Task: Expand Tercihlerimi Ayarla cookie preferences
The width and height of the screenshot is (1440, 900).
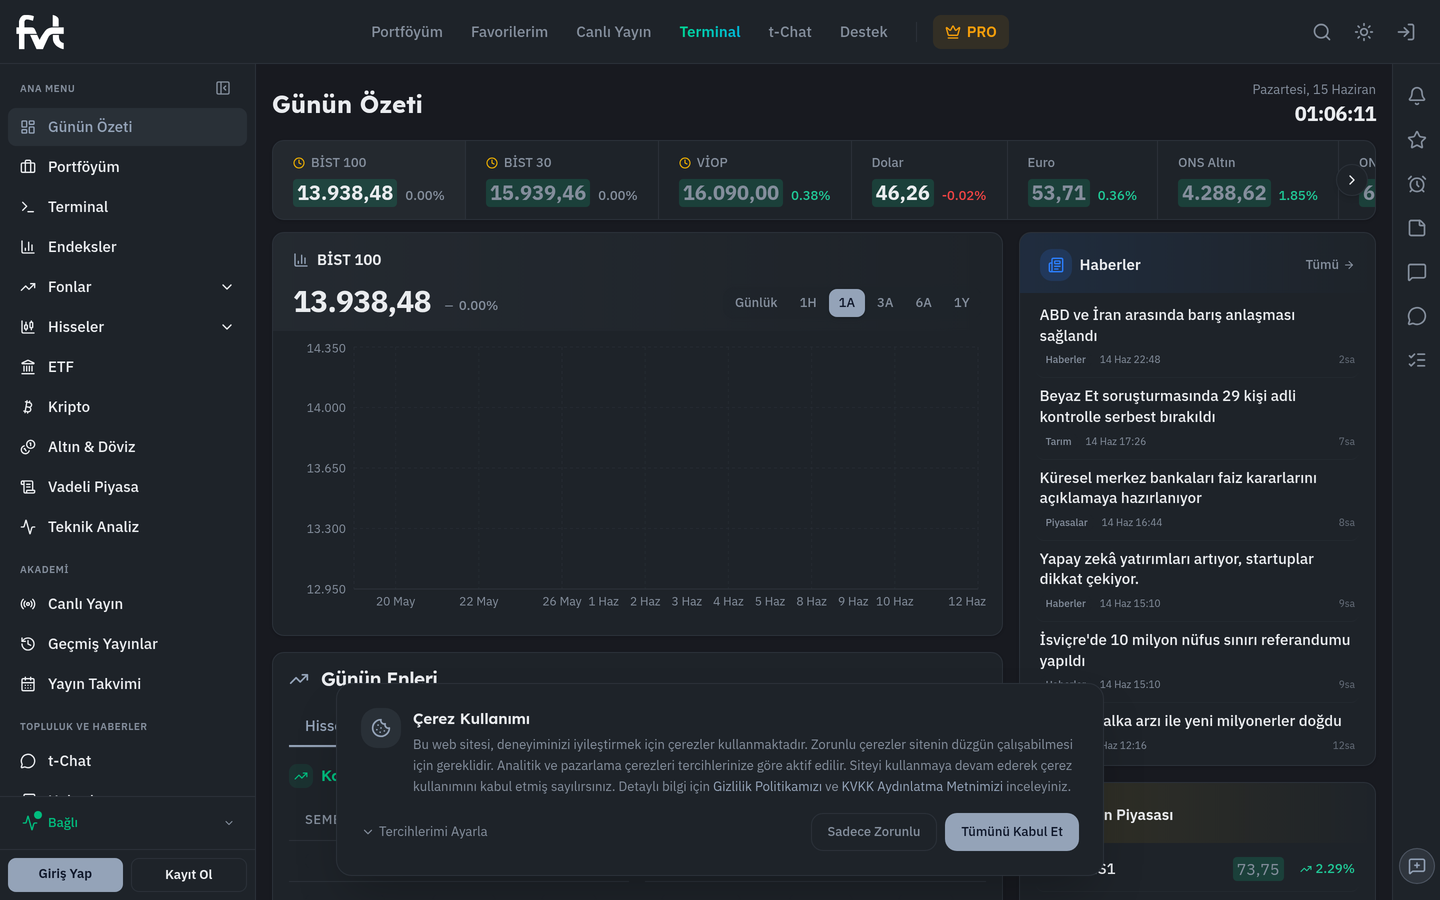Action: 425,832
